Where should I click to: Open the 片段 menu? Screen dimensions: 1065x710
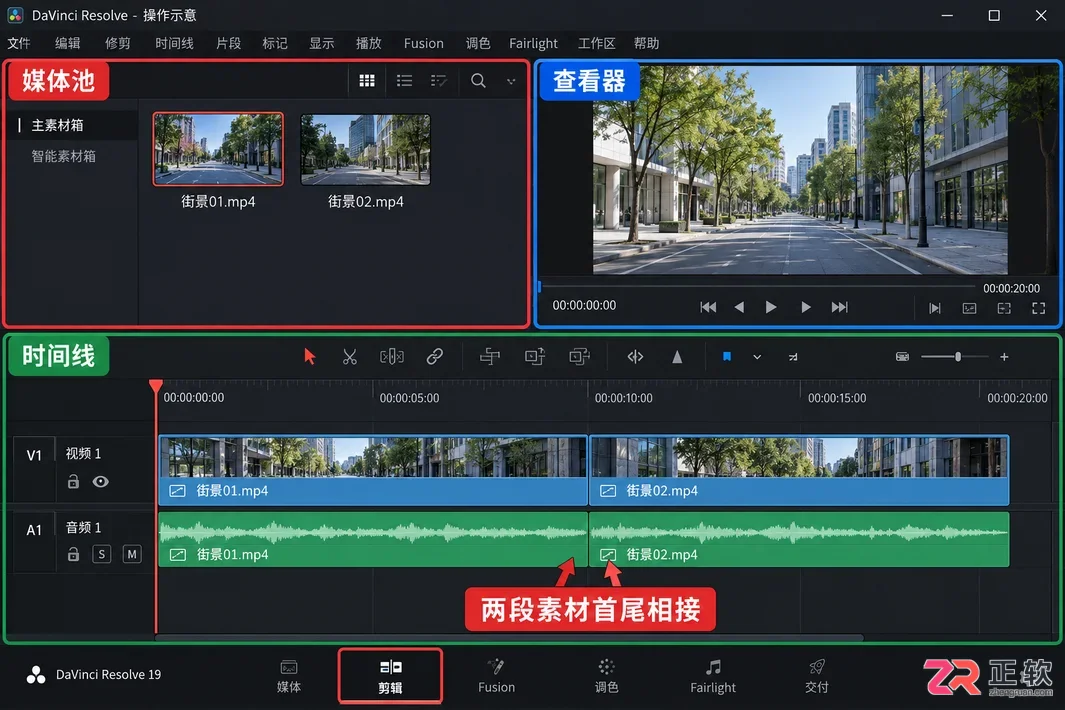point(228,43)
